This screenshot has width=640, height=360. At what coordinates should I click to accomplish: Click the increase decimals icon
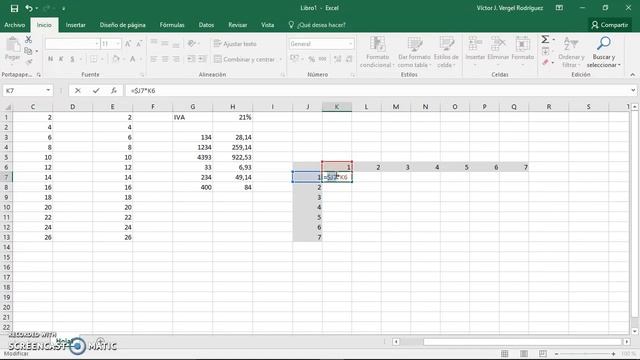tap(338, 59)
